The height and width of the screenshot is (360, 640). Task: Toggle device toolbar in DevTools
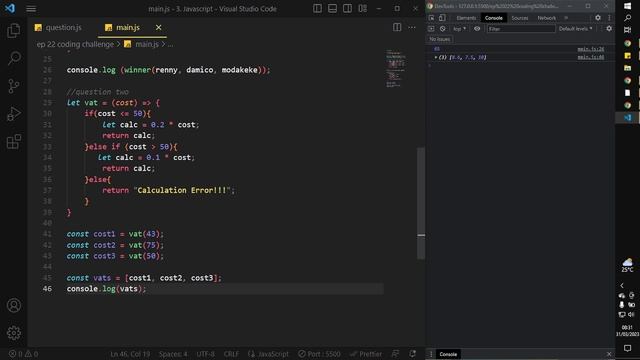(442, 18)
